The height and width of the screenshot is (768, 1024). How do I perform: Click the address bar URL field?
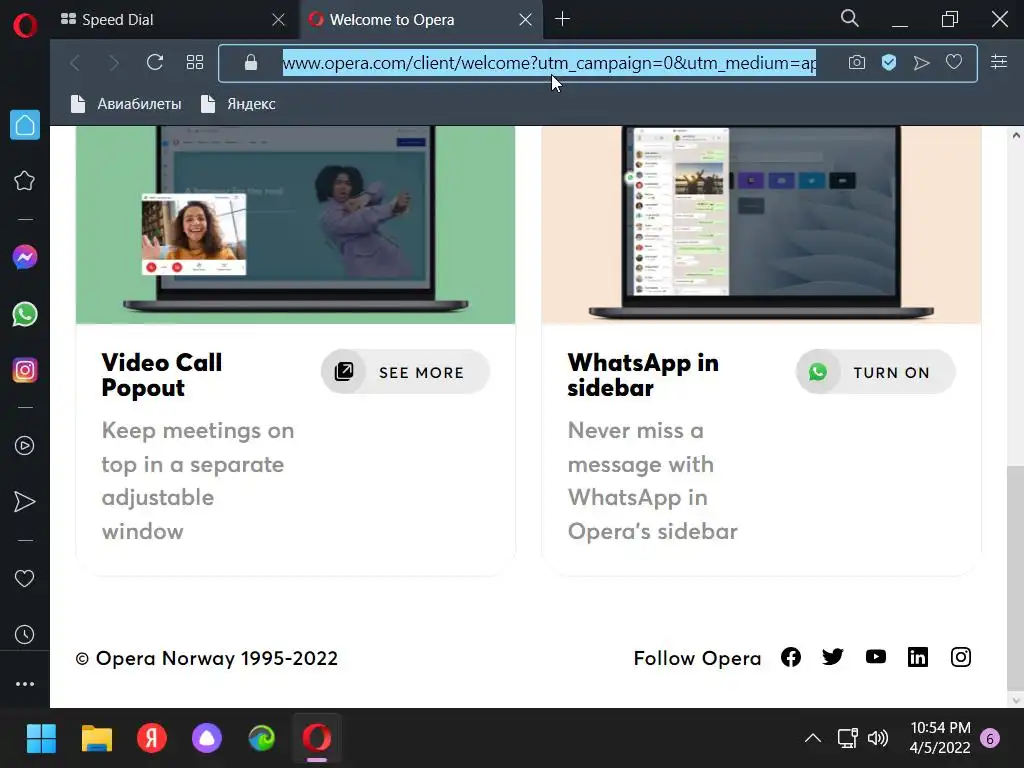click(549, 63)
